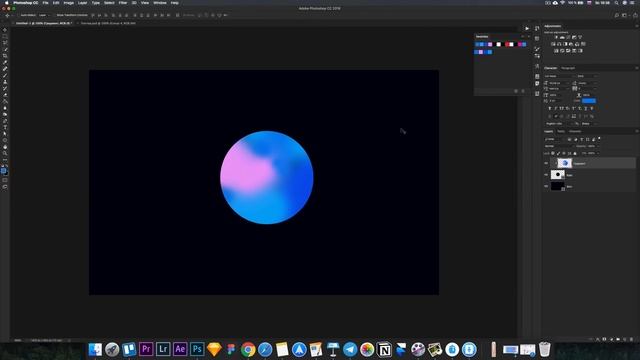Lock all on the selected layer

tap(575, 153)
